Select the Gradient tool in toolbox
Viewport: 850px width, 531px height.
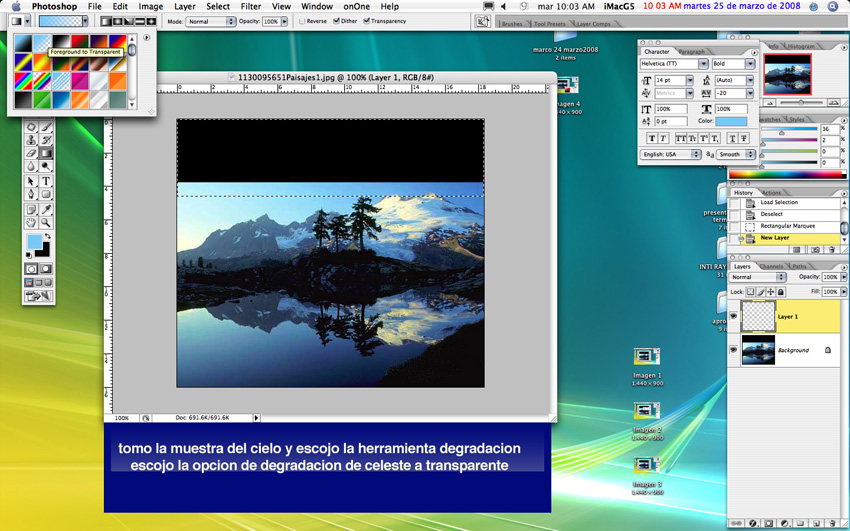pos(46,153)
